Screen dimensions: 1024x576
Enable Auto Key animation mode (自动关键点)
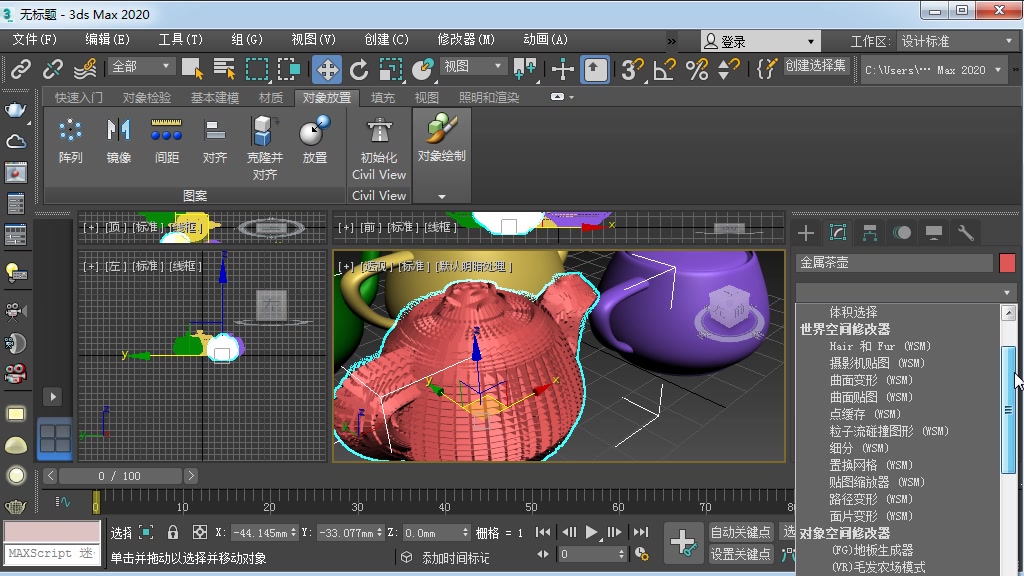[740, 532]
